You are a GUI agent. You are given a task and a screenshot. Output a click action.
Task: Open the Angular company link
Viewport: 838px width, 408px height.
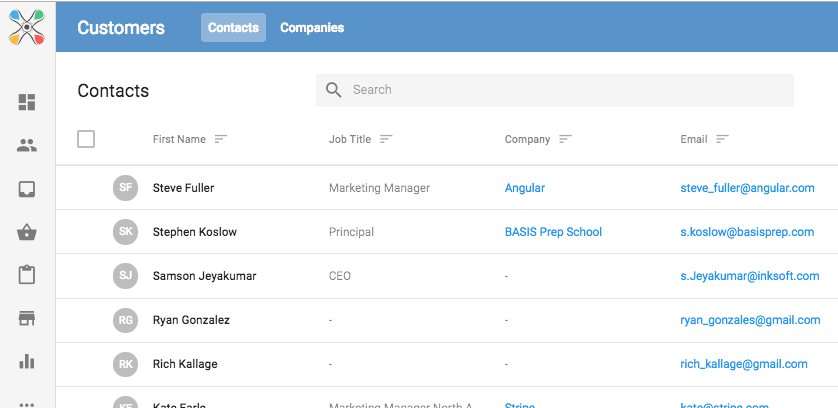(525, 188)
